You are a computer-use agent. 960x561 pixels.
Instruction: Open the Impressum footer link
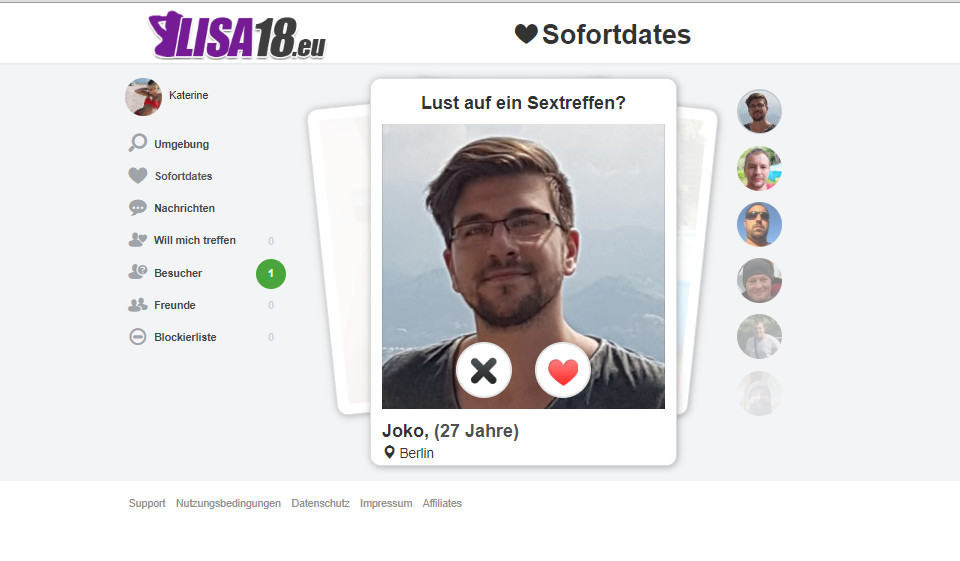pyautogui.click(x=386, y=503)
